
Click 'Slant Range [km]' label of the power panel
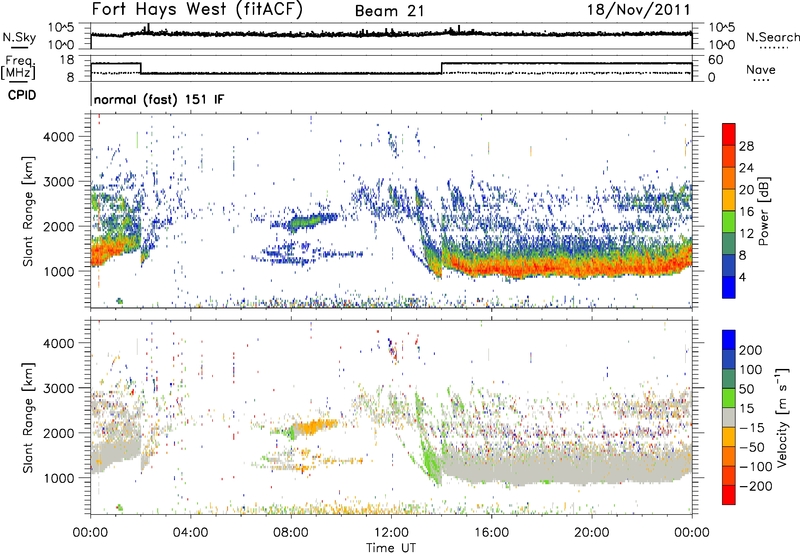[x=28, y=211]
